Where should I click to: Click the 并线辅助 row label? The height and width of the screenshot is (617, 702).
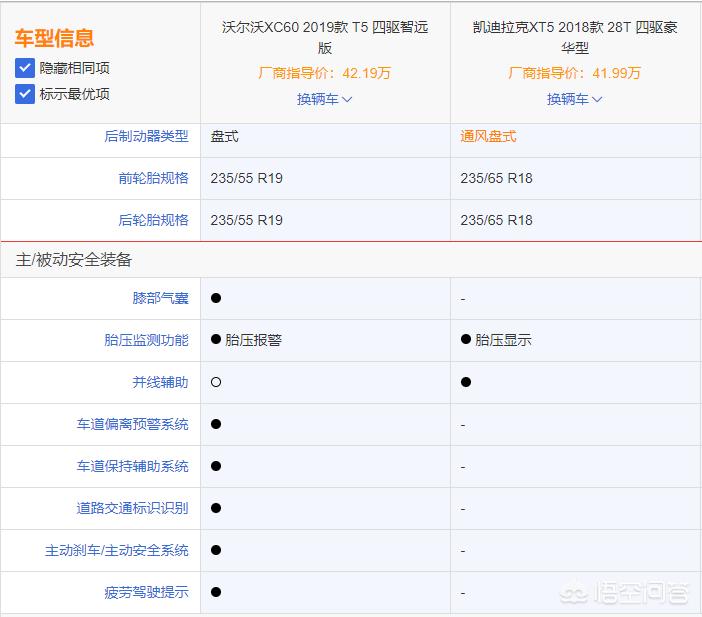click(x=160, y=382)
